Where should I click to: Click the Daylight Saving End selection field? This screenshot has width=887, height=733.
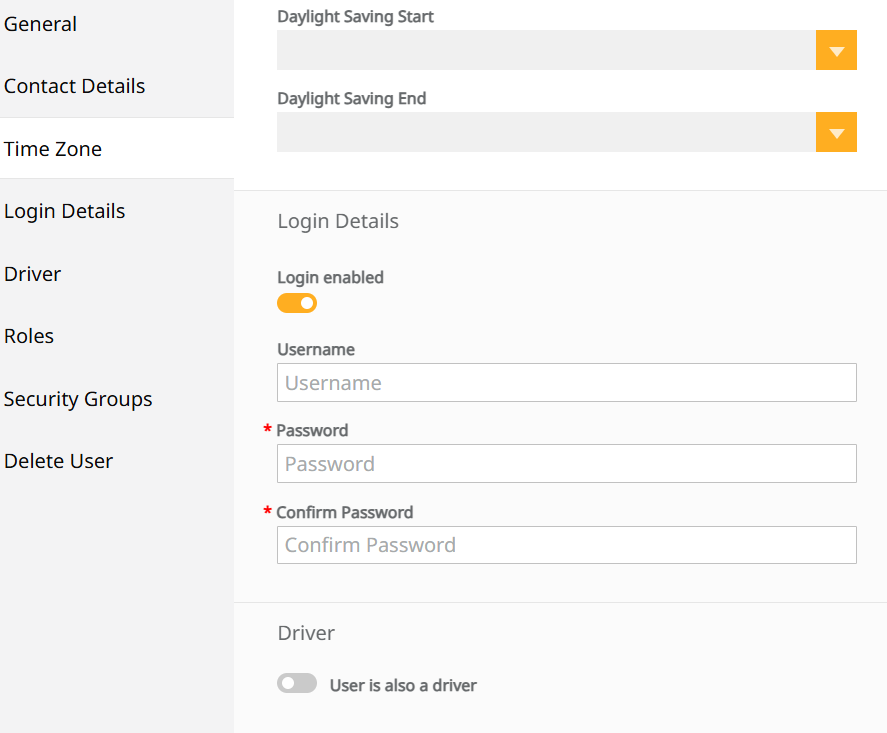pyautogui.click(x=546, y=132)
